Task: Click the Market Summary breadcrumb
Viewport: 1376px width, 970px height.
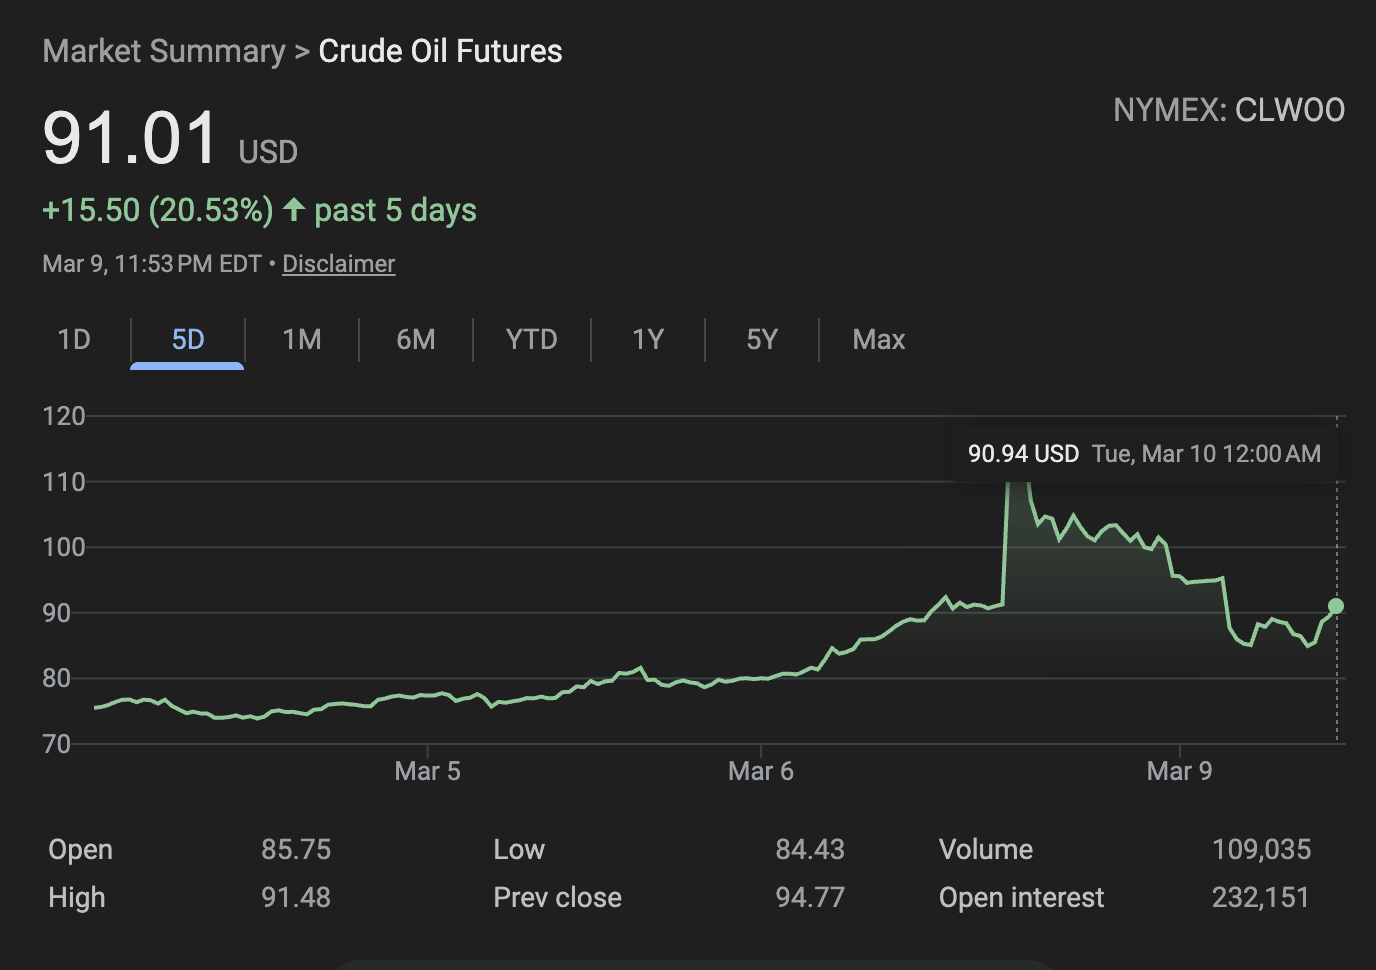Action: [x=164, y=51]
